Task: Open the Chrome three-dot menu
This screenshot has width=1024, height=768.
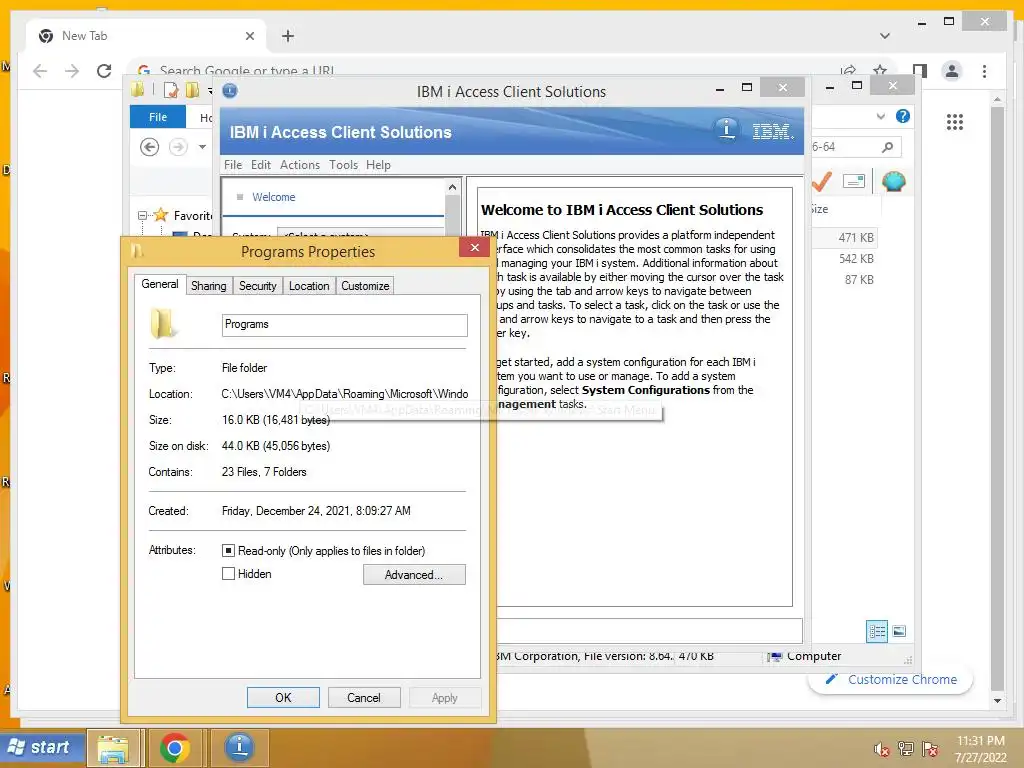Action: pos(984,71)
